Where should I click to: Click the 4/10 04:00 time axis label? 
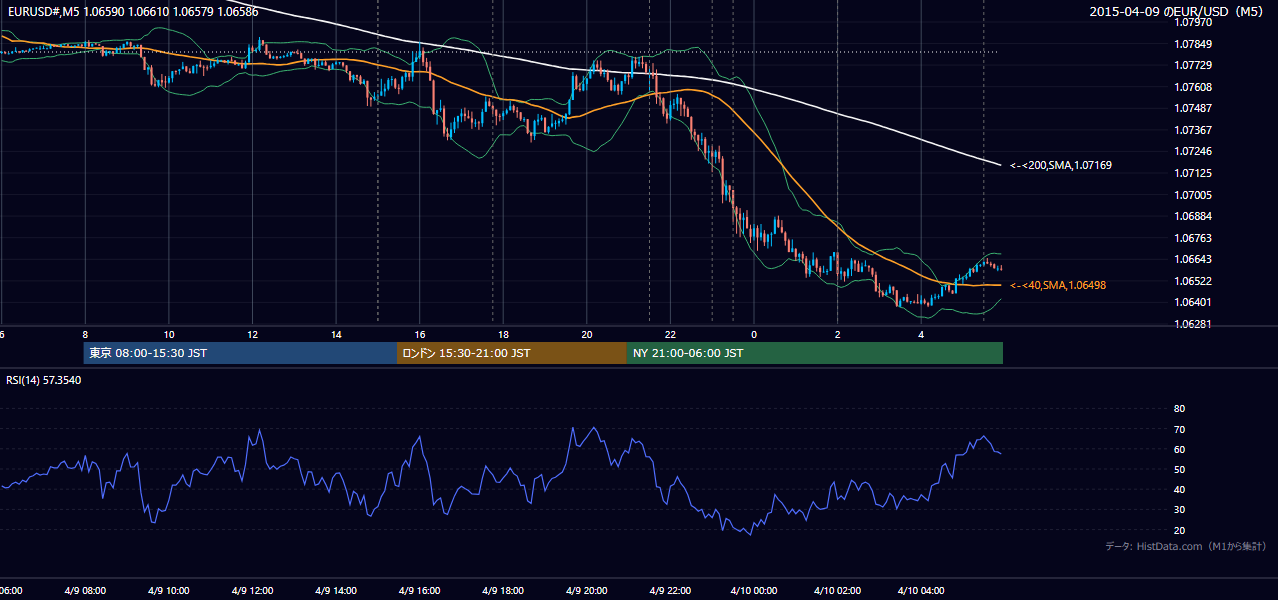click(x=922, y=591)
